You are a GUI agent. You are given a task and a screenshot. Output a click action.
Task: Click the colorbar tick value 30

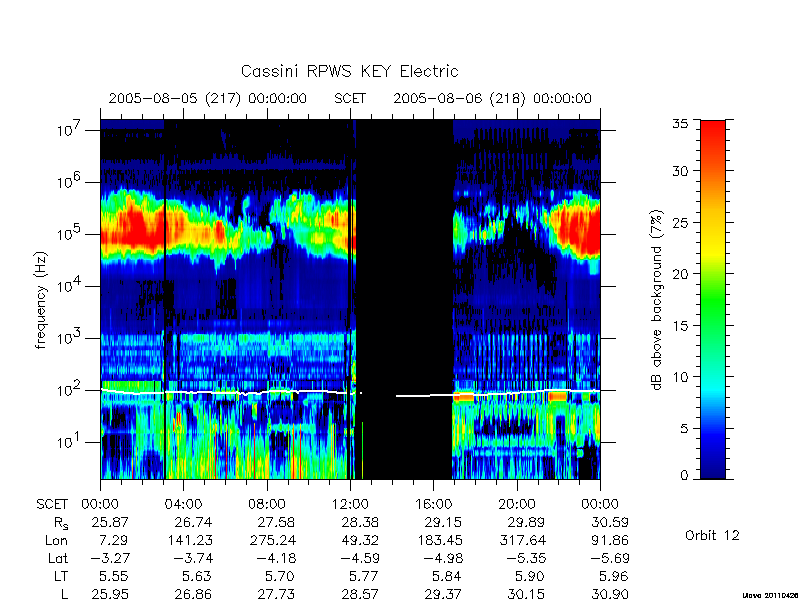tap(683, 170)
